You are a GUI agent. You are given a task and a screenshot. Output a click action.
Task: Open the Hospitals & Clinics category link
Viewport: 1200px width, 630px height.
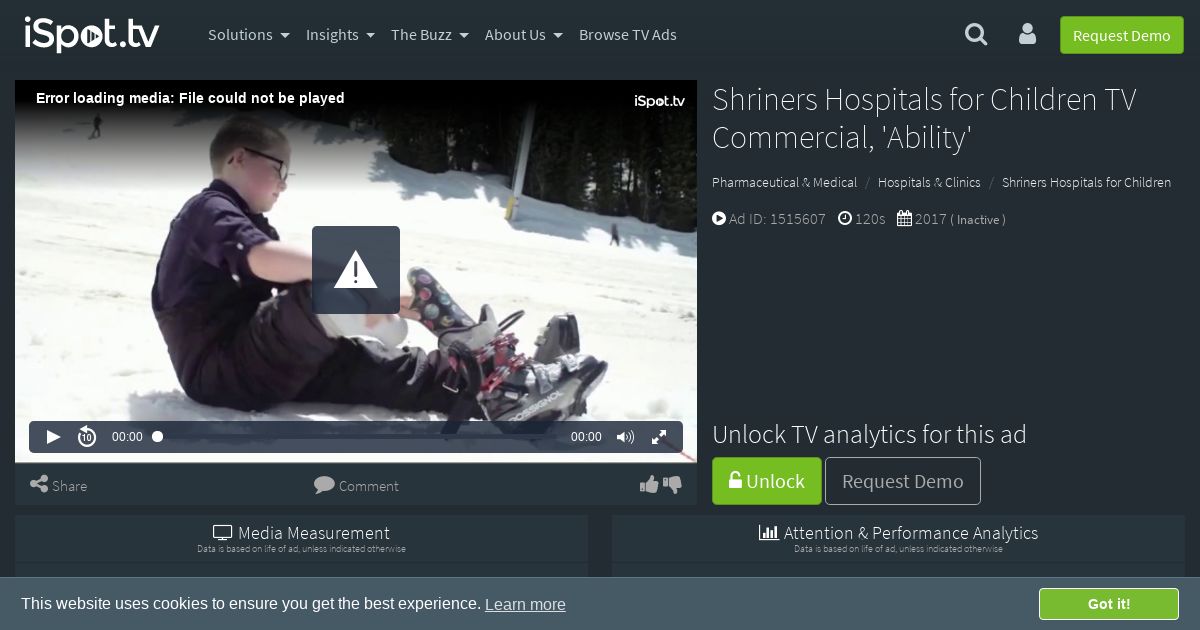pyautogui.click(x=929, y=182)
